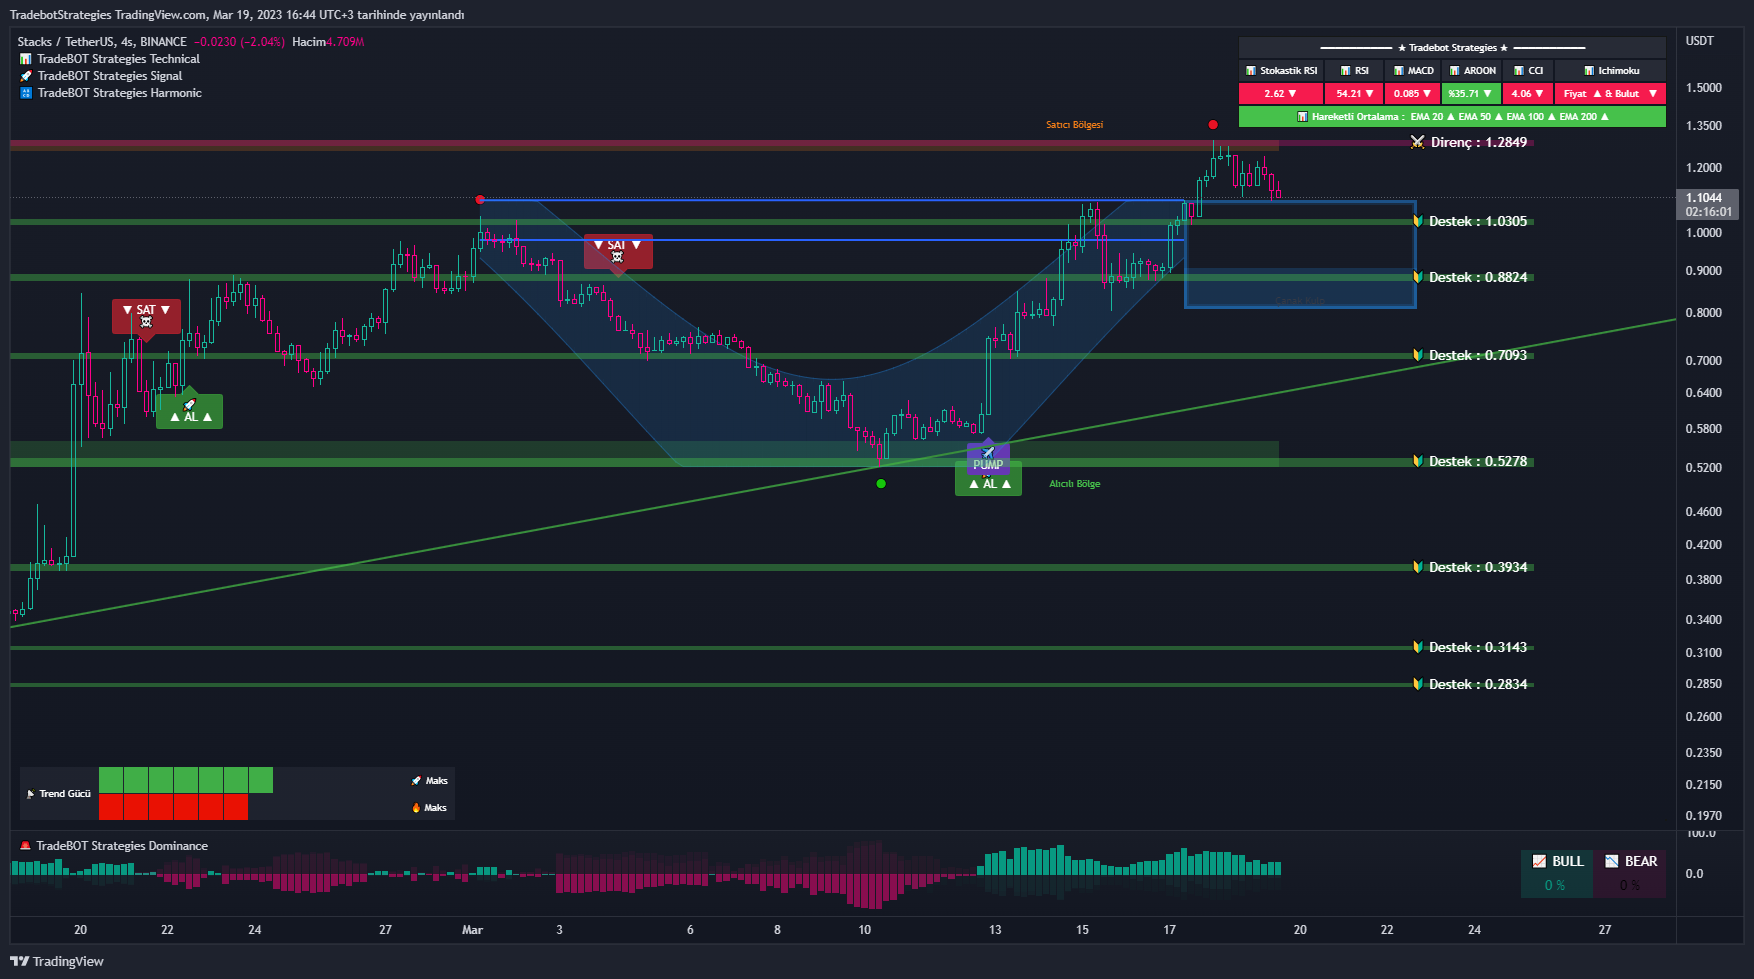Click the leftmost green Trend Gücü square

pyautogui.click(x=111, y=780)
